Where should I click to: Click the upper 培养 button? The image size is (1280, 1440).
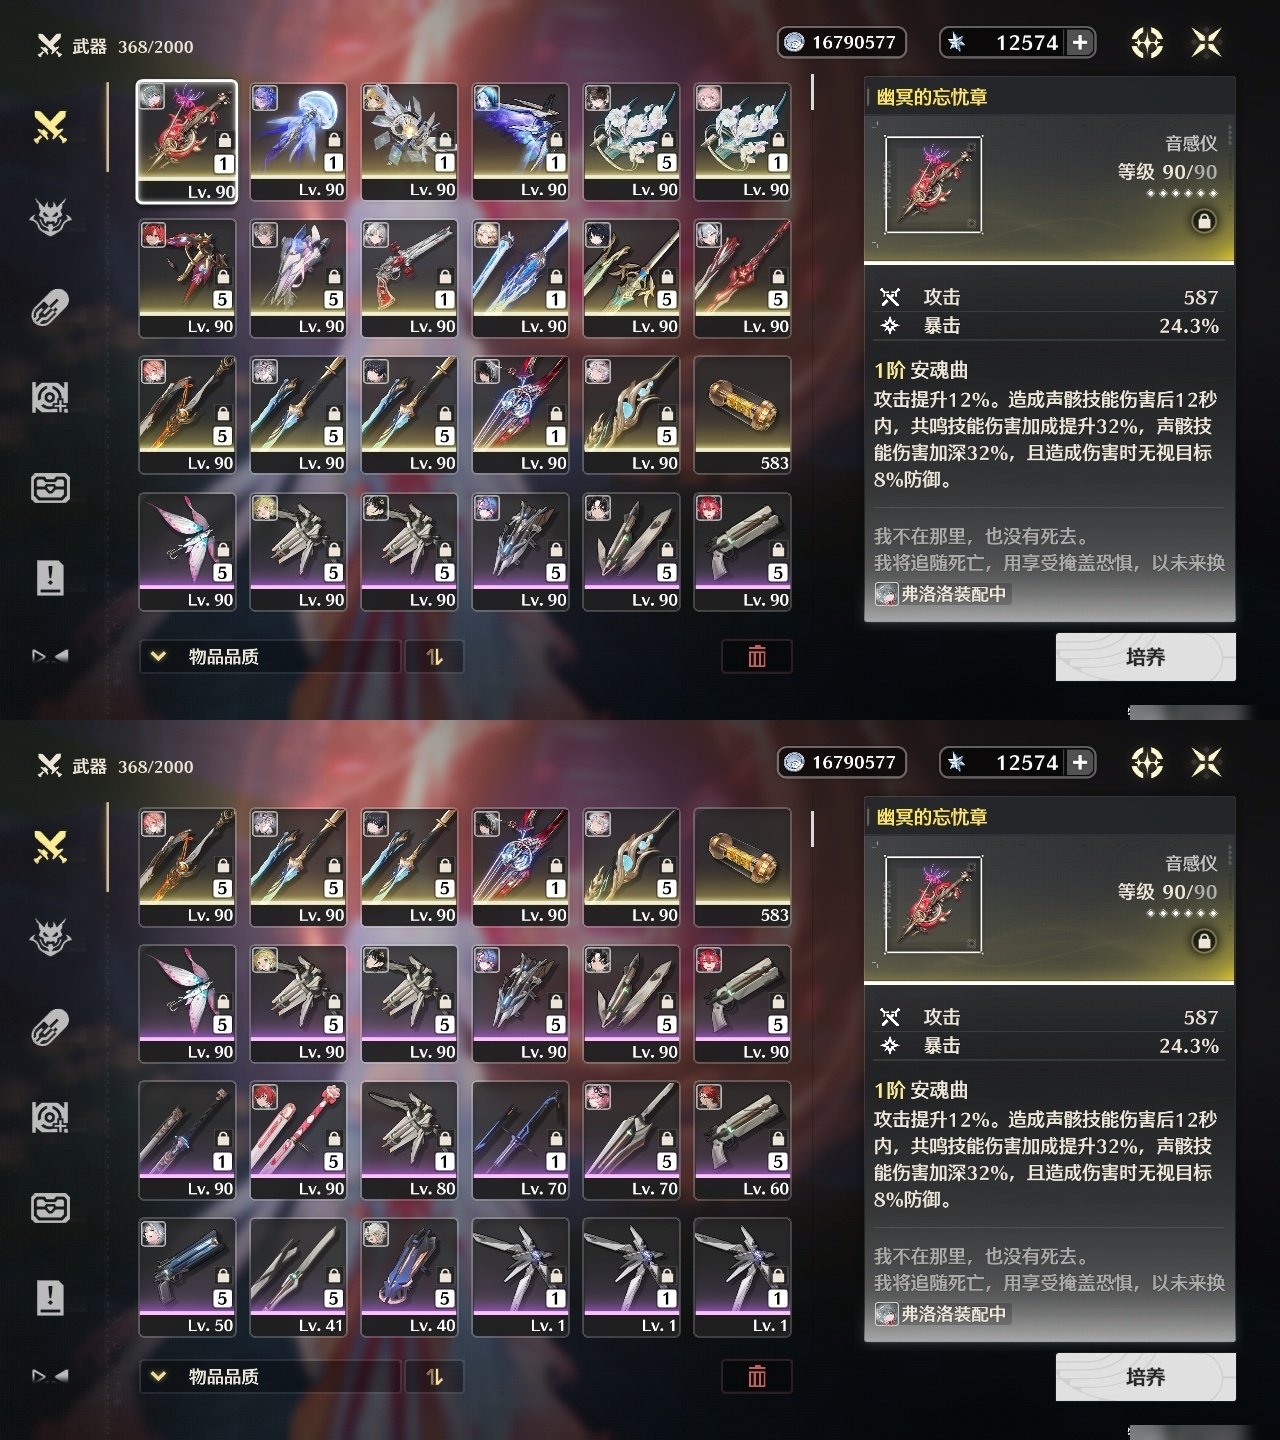[x=1146, y=657]
